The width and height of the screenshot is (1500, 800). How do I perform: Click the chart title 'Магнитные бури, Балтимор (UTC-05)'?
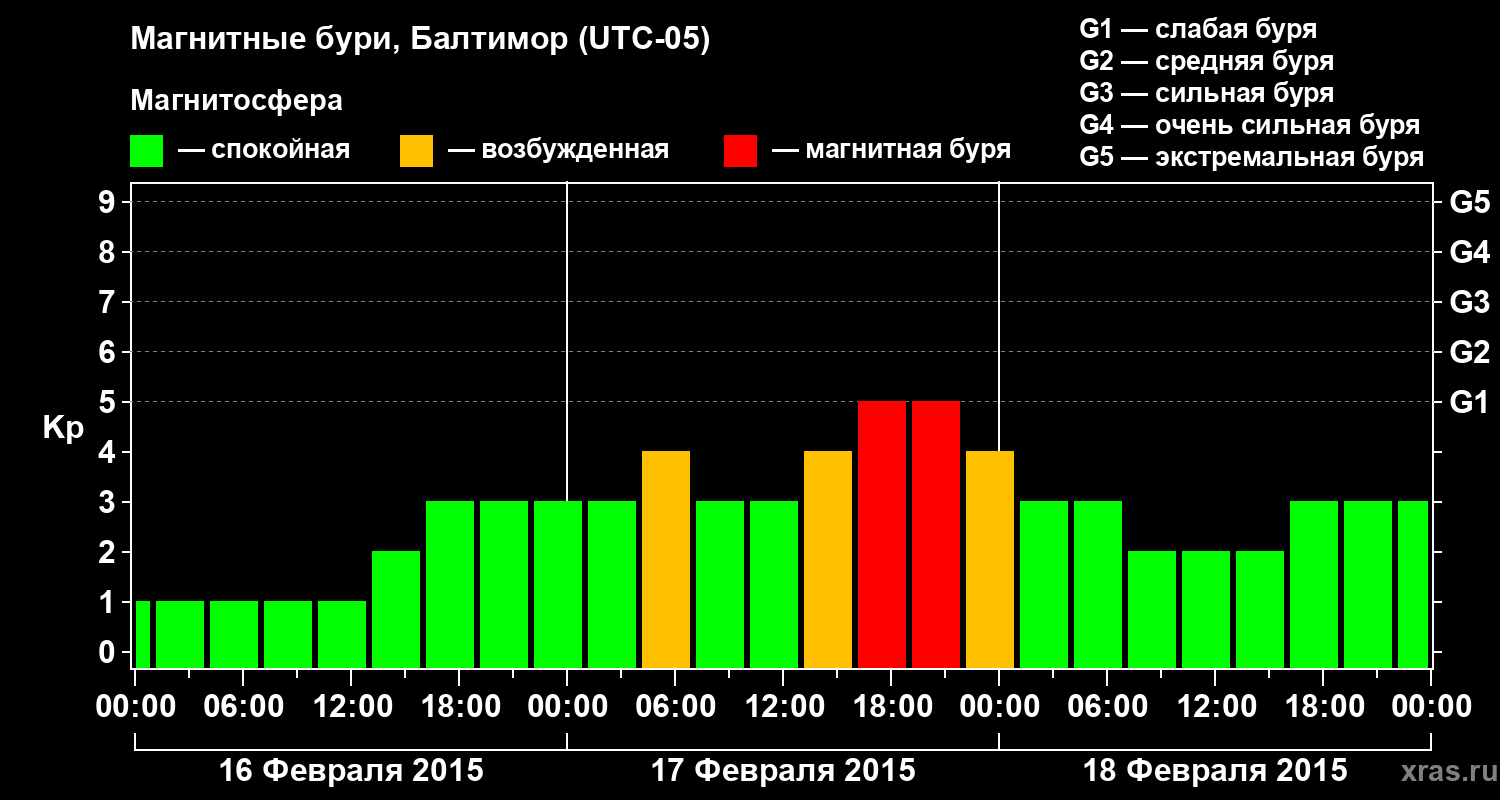[x=420, y=40]
